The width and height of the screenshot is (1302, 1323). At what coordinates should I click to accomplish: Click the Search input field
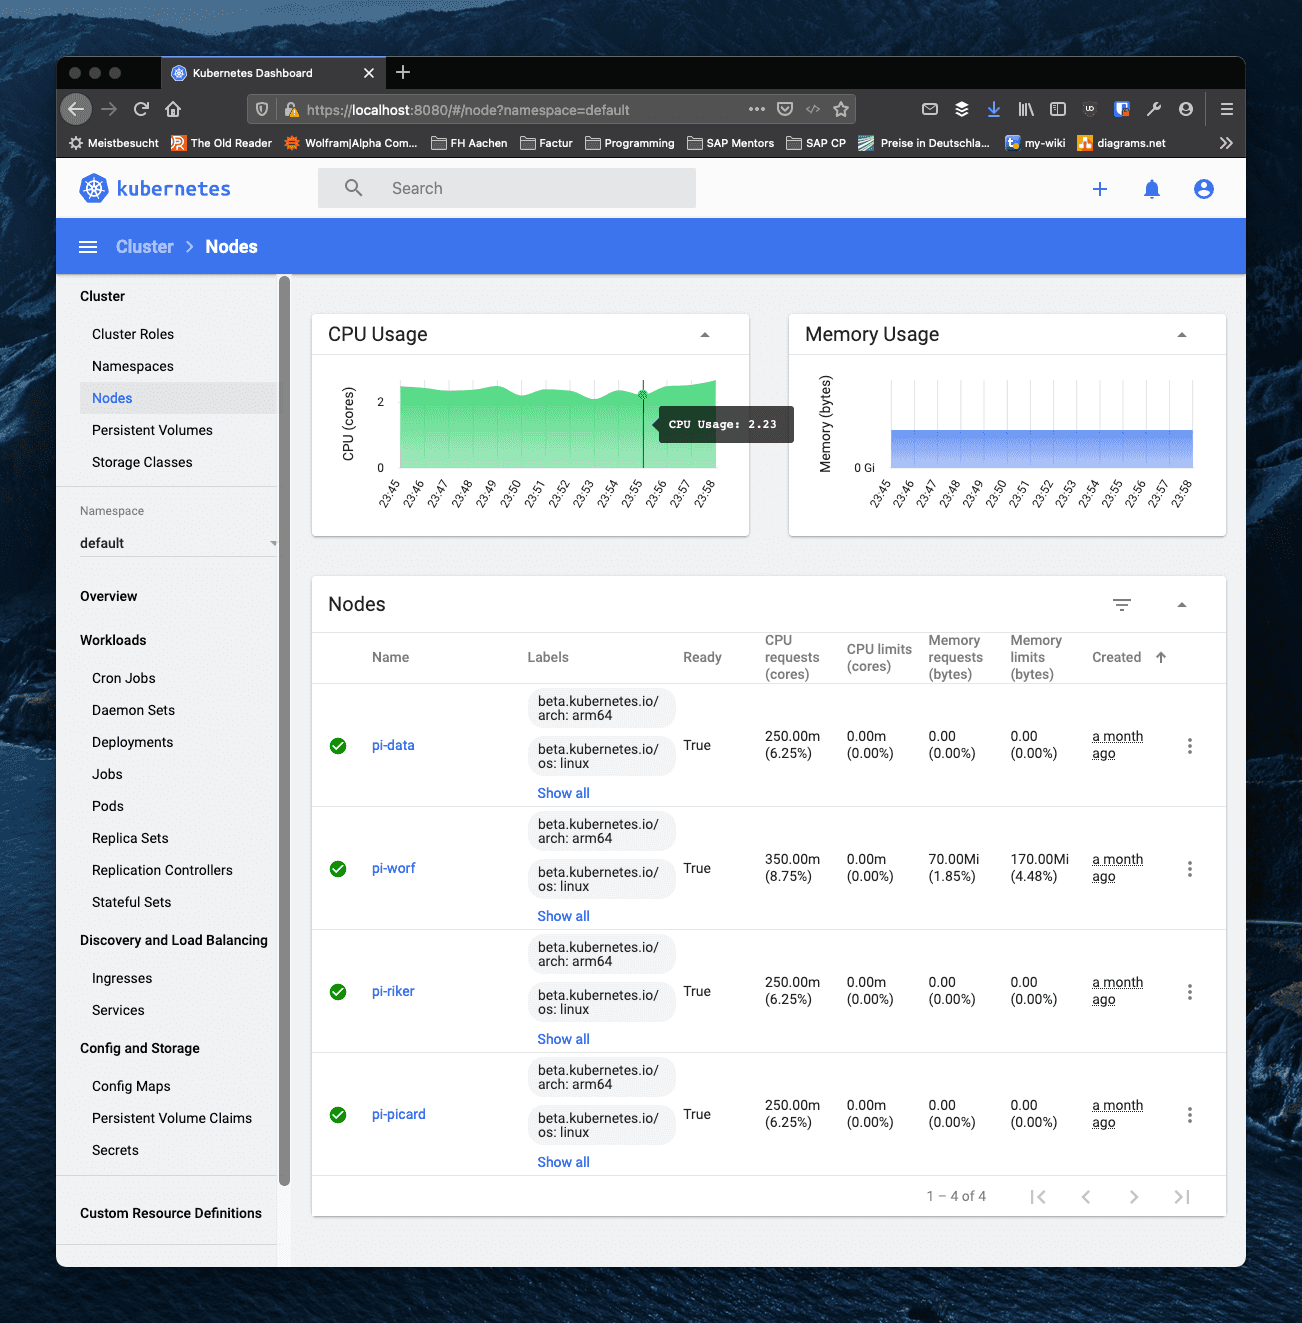[507, 188]
